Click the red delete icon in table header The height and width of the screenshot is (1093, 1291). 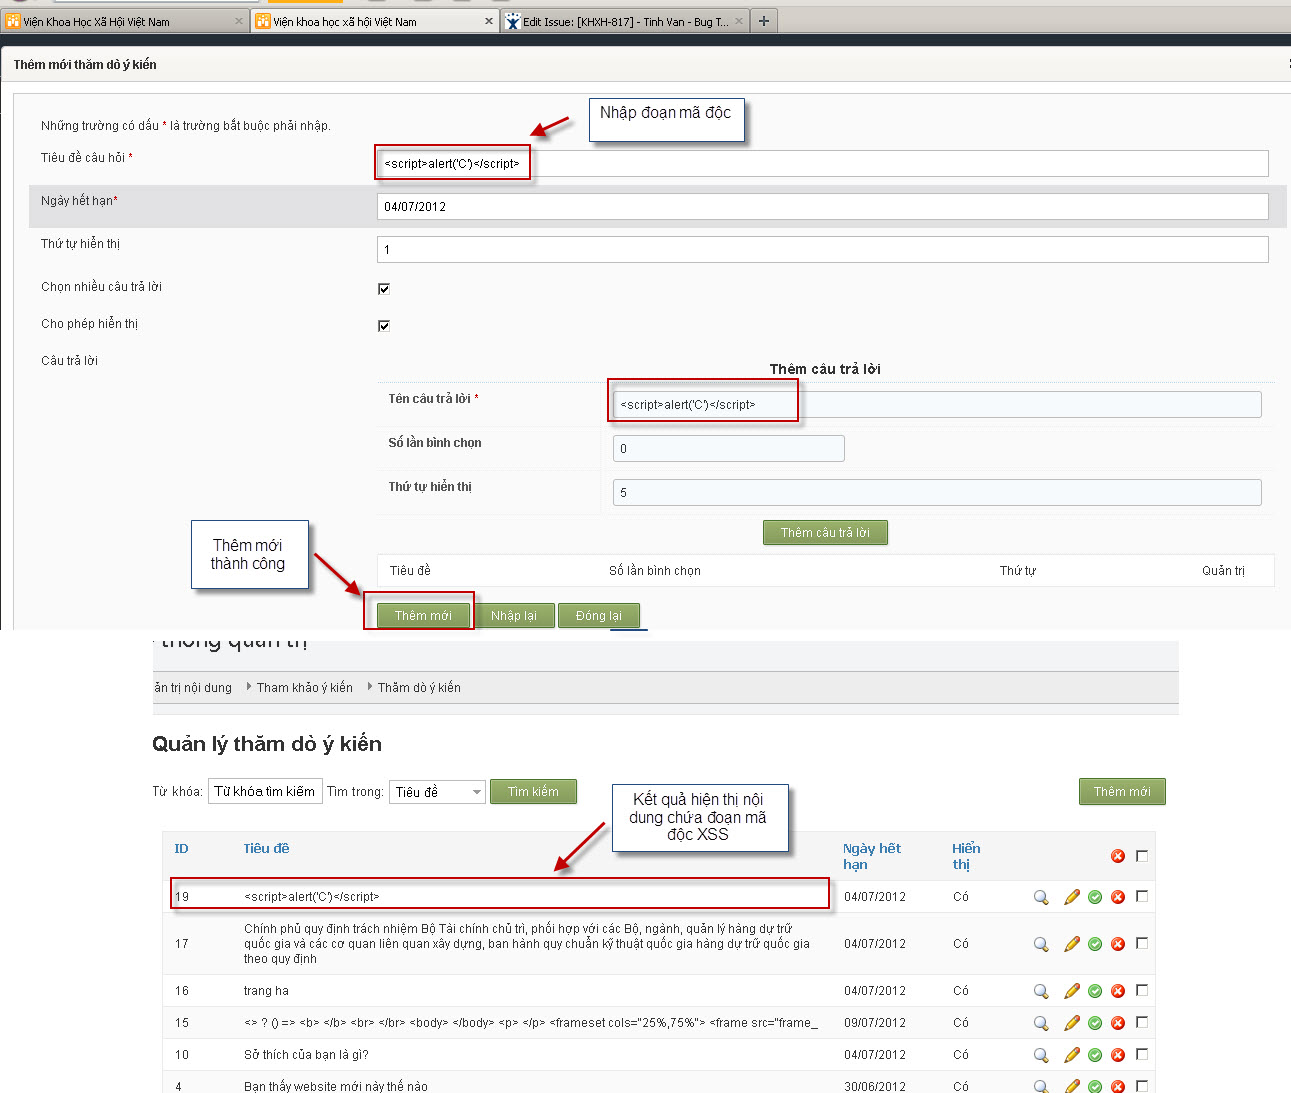click(1118, 856)
